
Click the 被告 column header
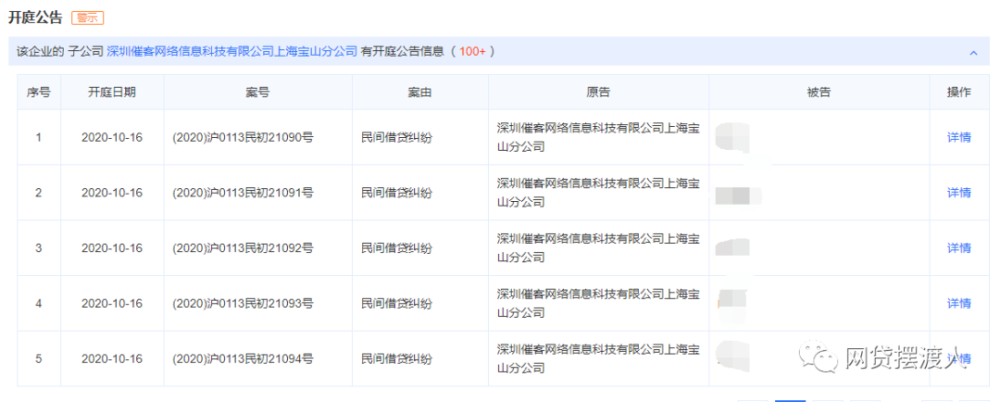(x=819, y=92)
